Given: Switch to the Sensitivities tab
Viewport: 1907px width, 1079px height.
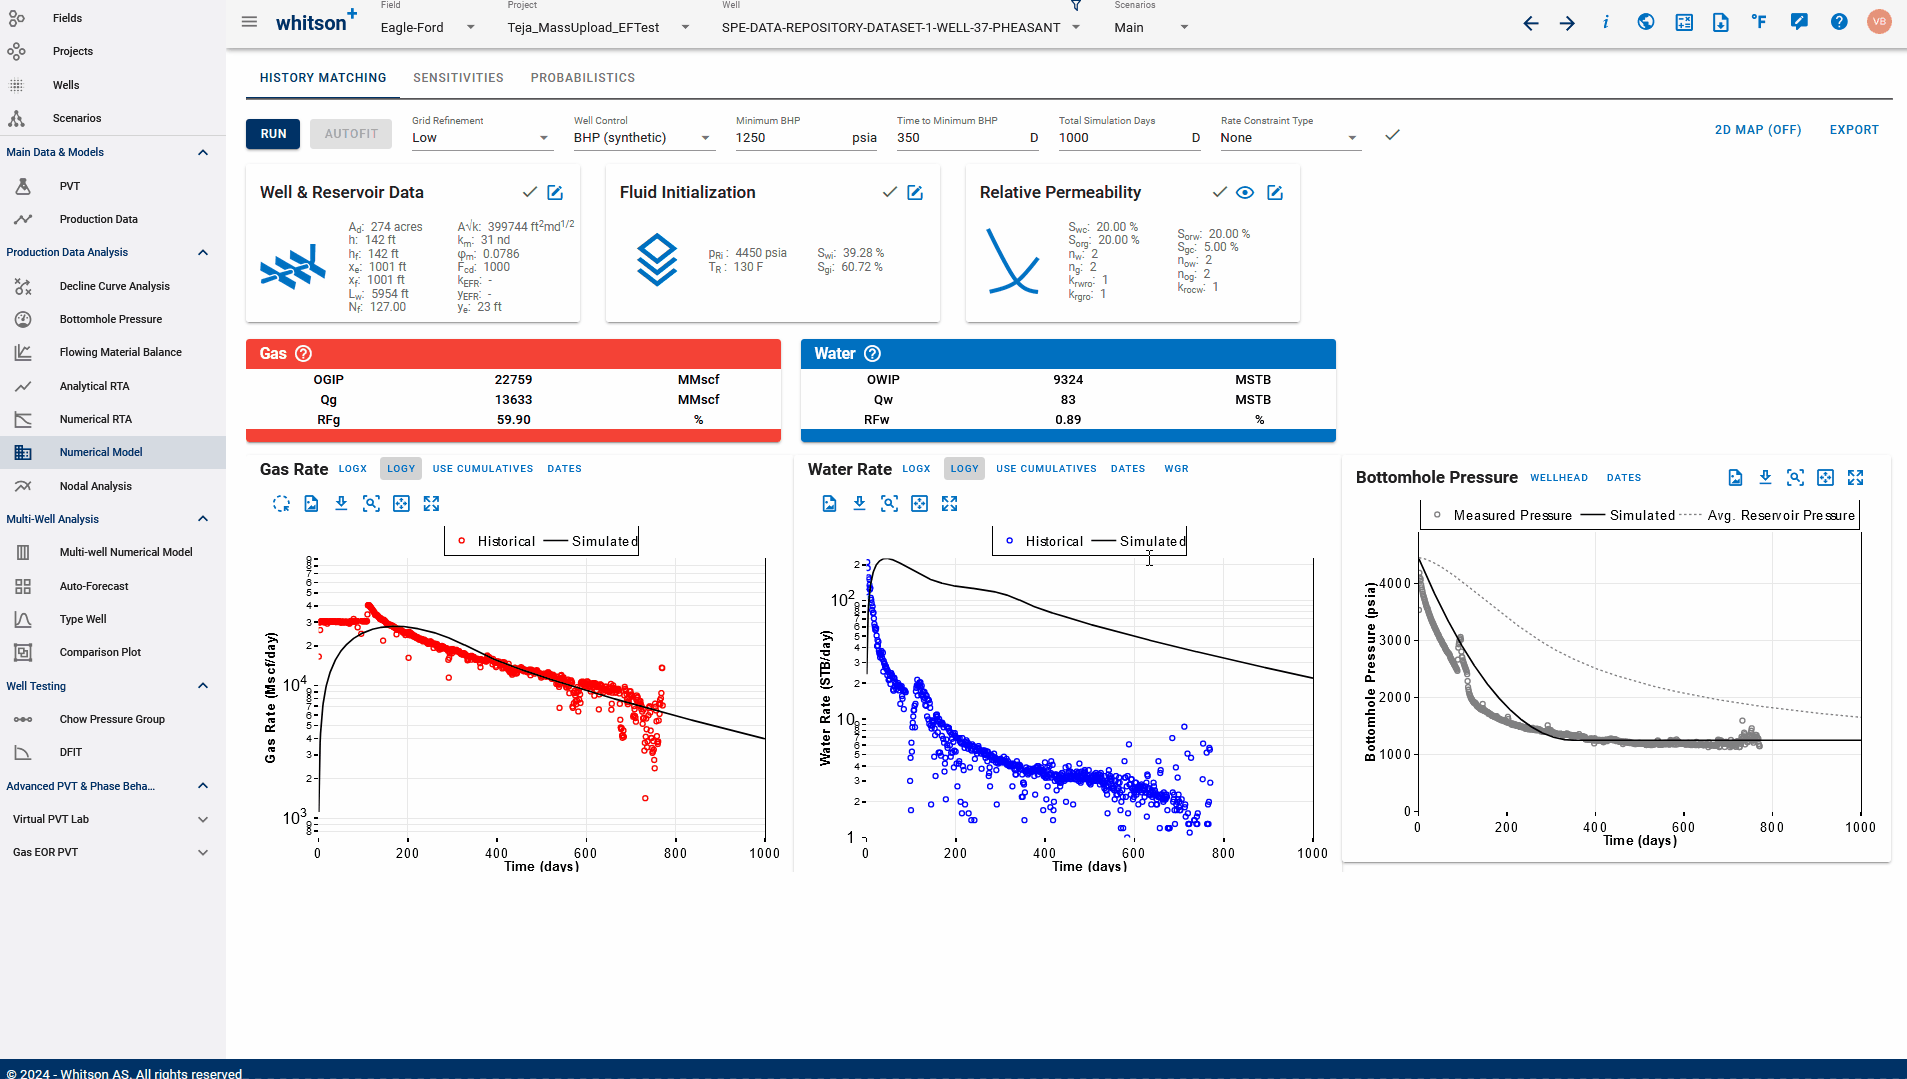Looking at the screenshot, I should point(458,78).
